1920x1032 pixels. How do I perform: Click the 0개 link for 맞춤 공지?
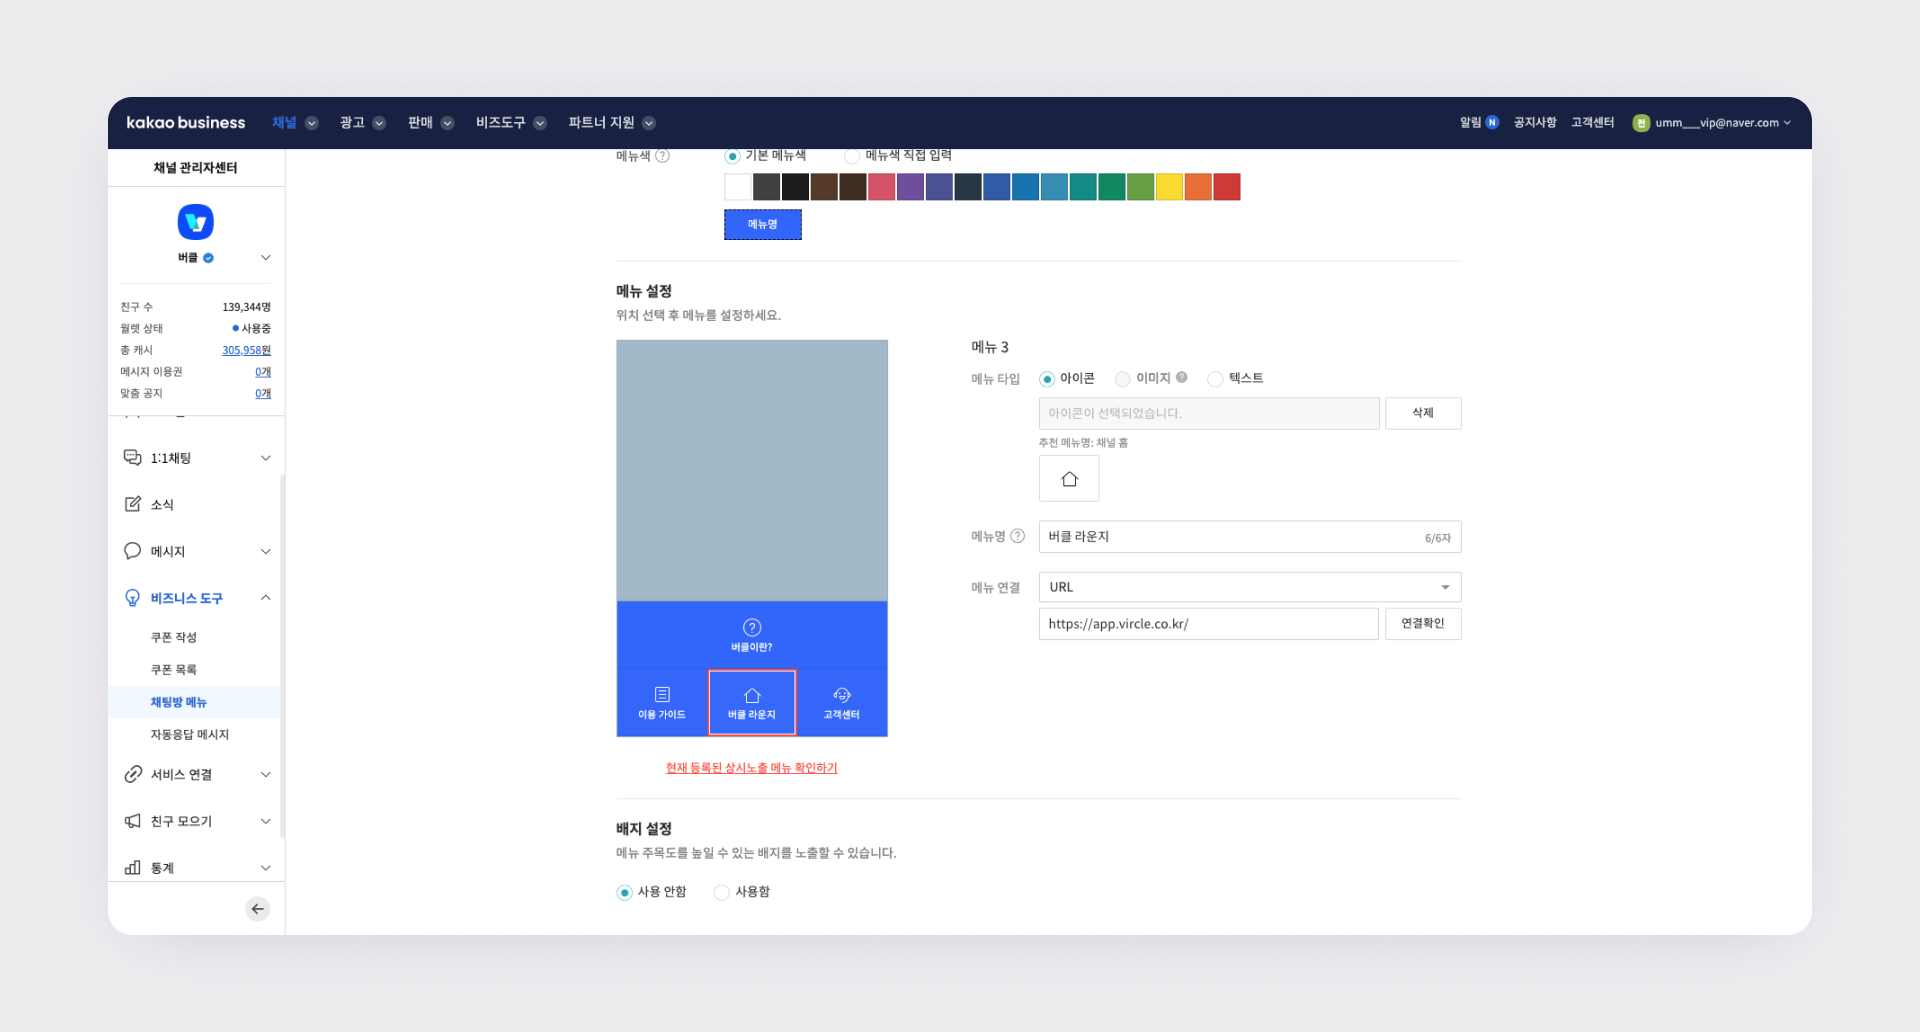pos(263,394)
